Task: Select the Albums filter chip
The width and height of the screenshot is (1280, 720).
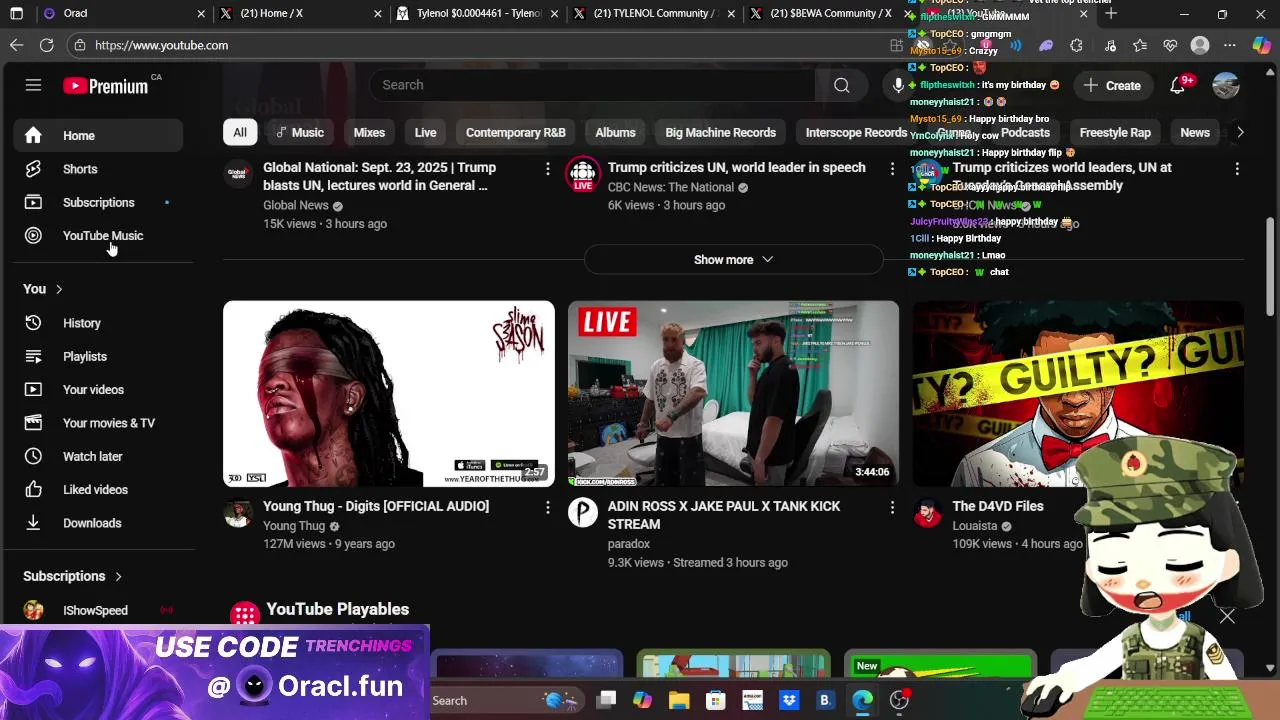Action: 615,132
